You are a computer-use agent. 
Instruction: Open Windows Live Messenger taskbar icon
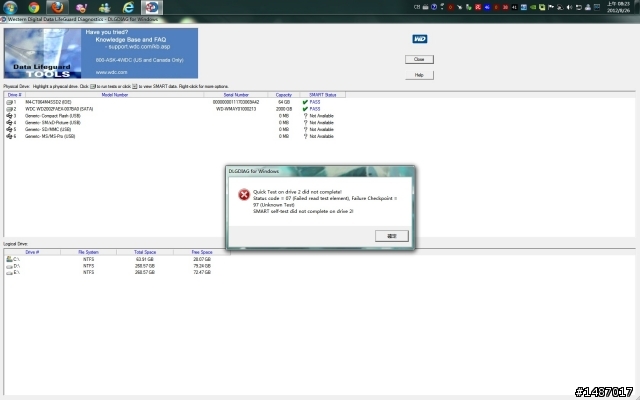[x=104, y=7]
